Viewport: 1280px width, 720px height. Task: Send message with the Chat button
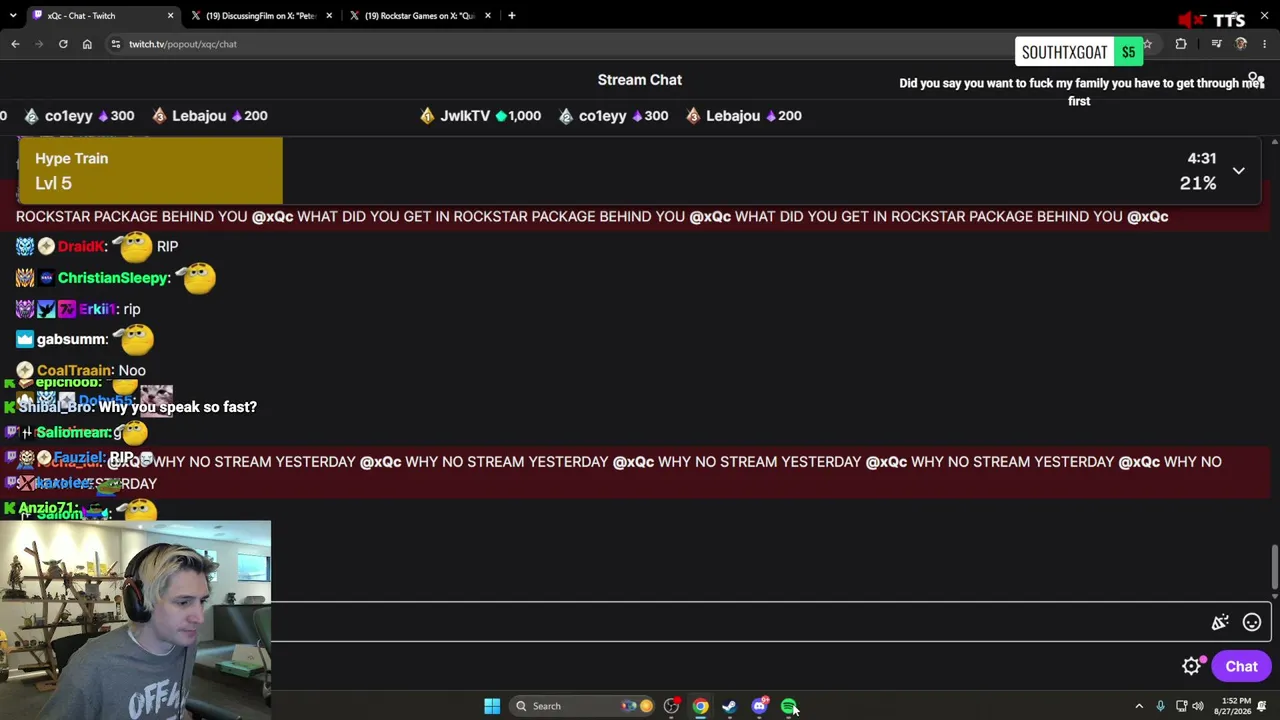click(1241, 666)
